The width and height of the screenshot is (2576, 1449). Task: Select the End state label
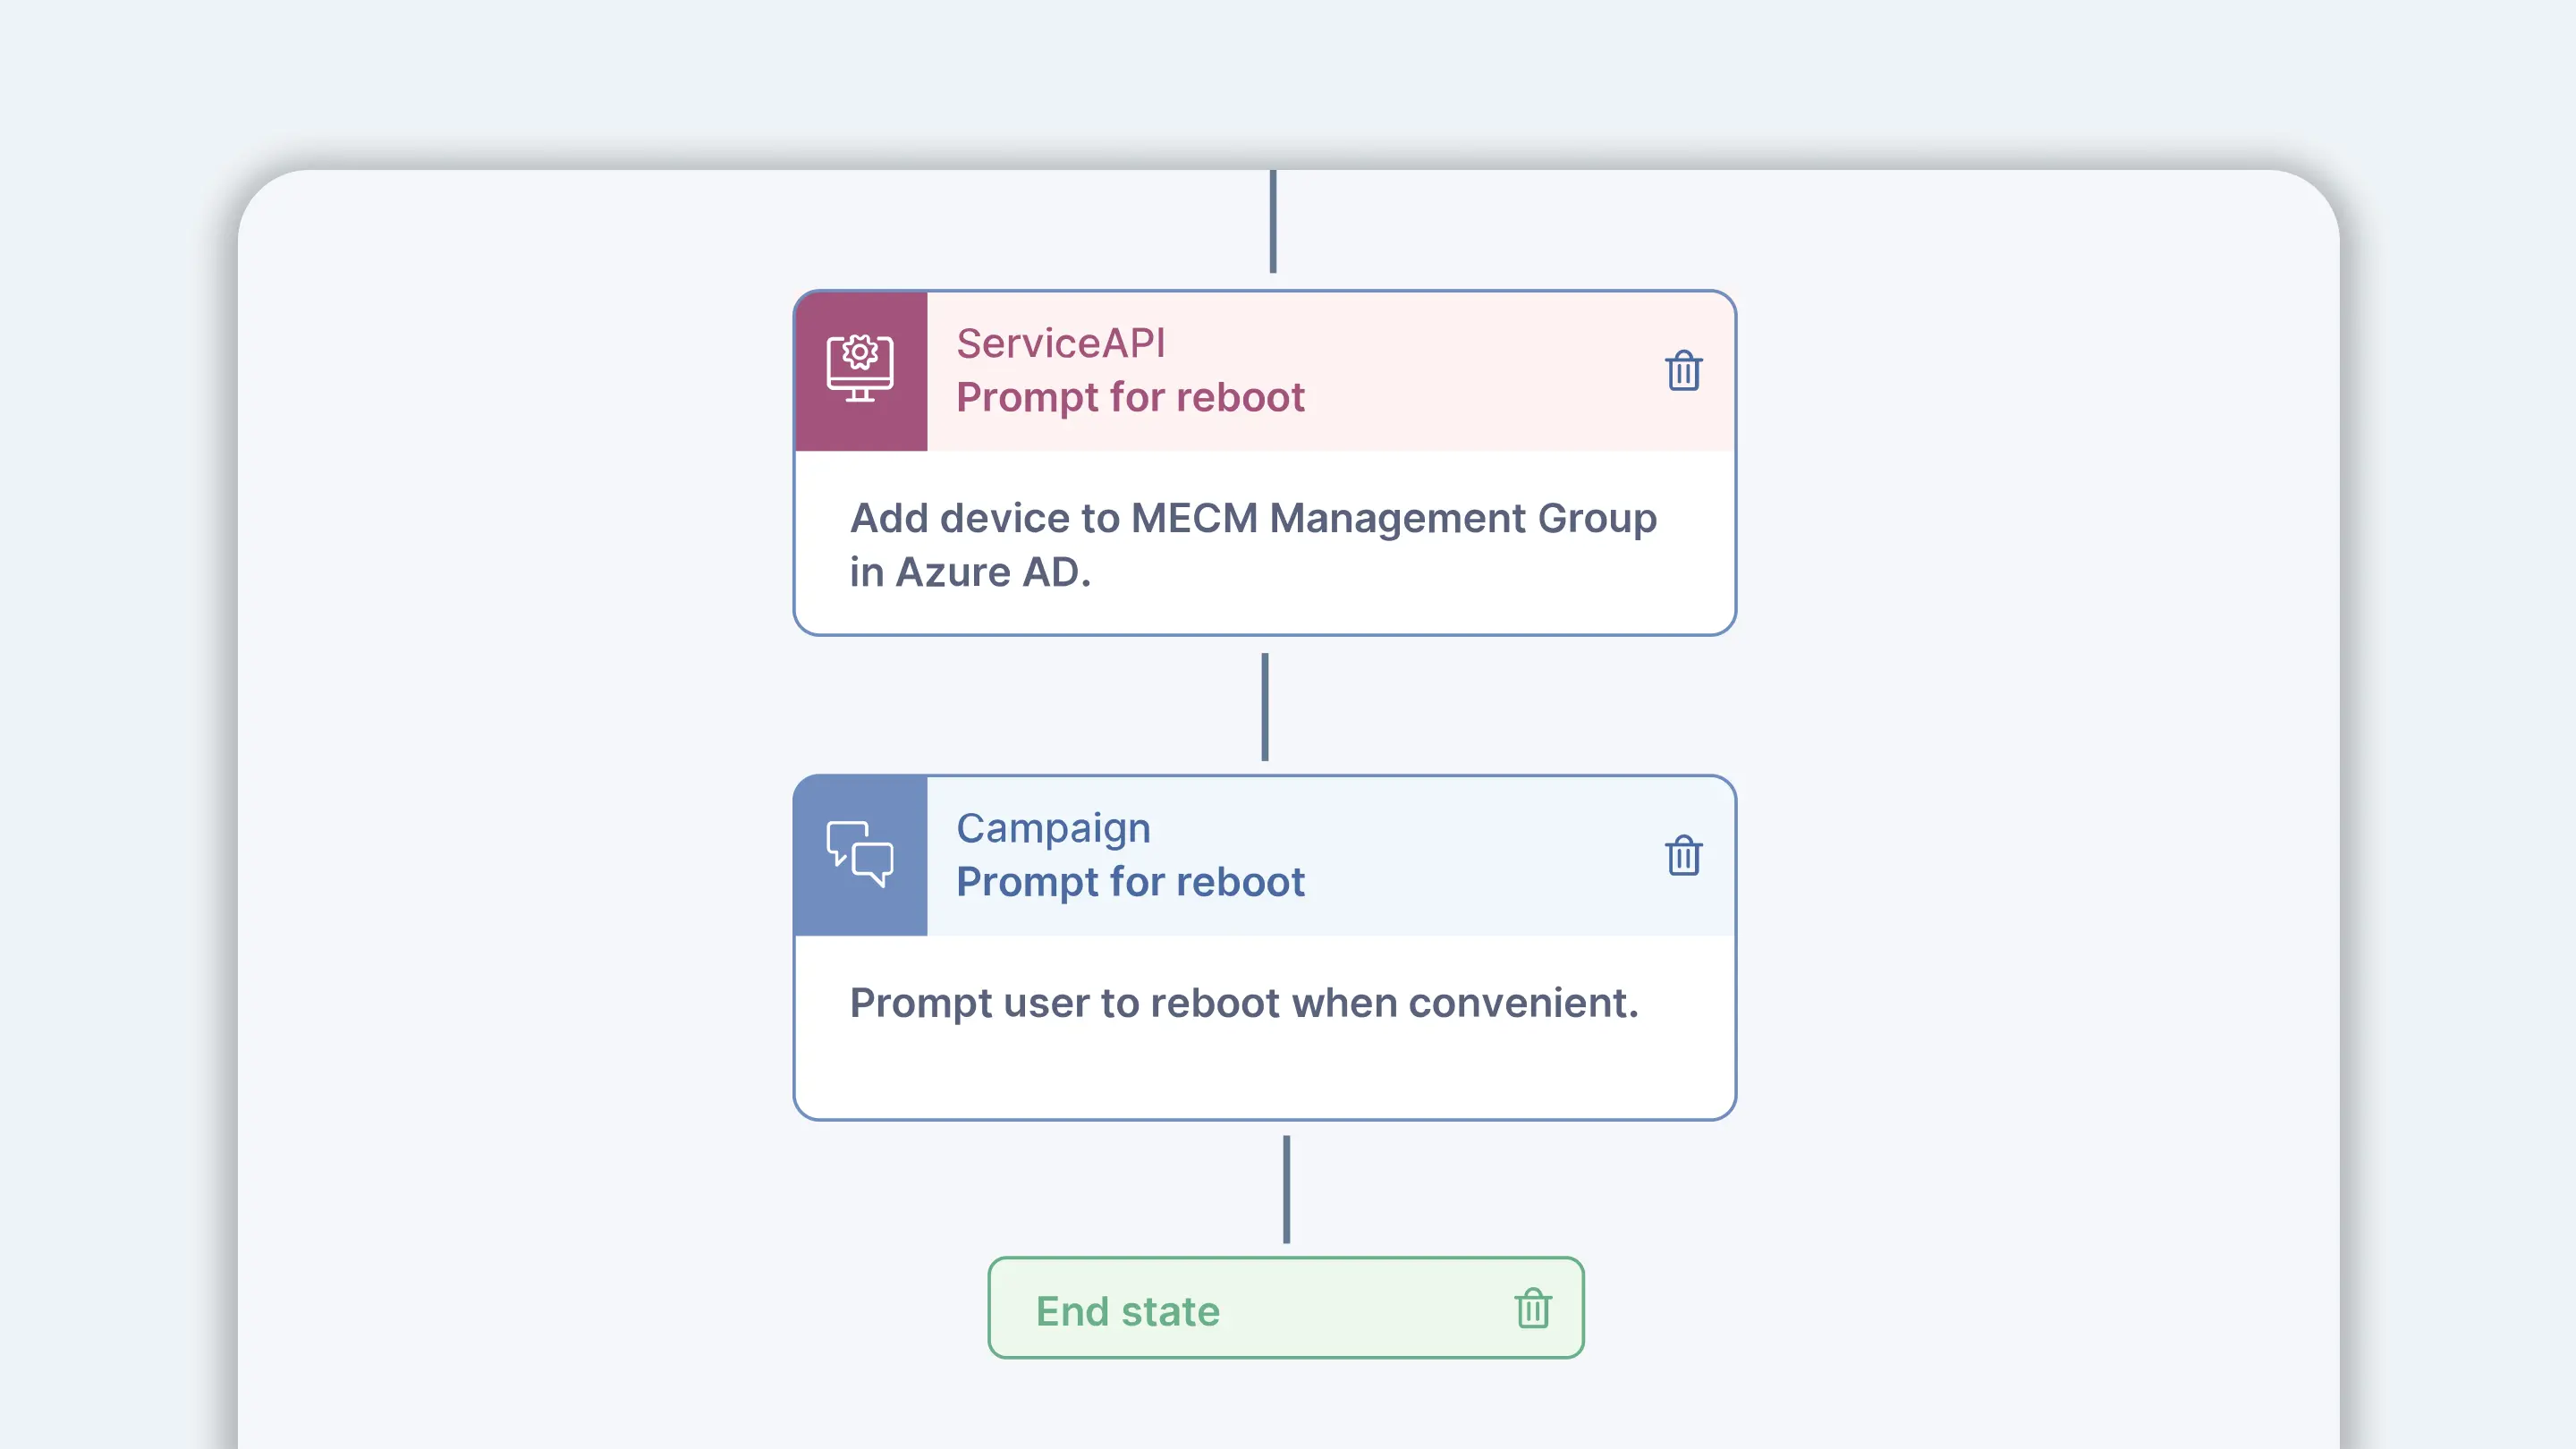tap(1127, 1311)
